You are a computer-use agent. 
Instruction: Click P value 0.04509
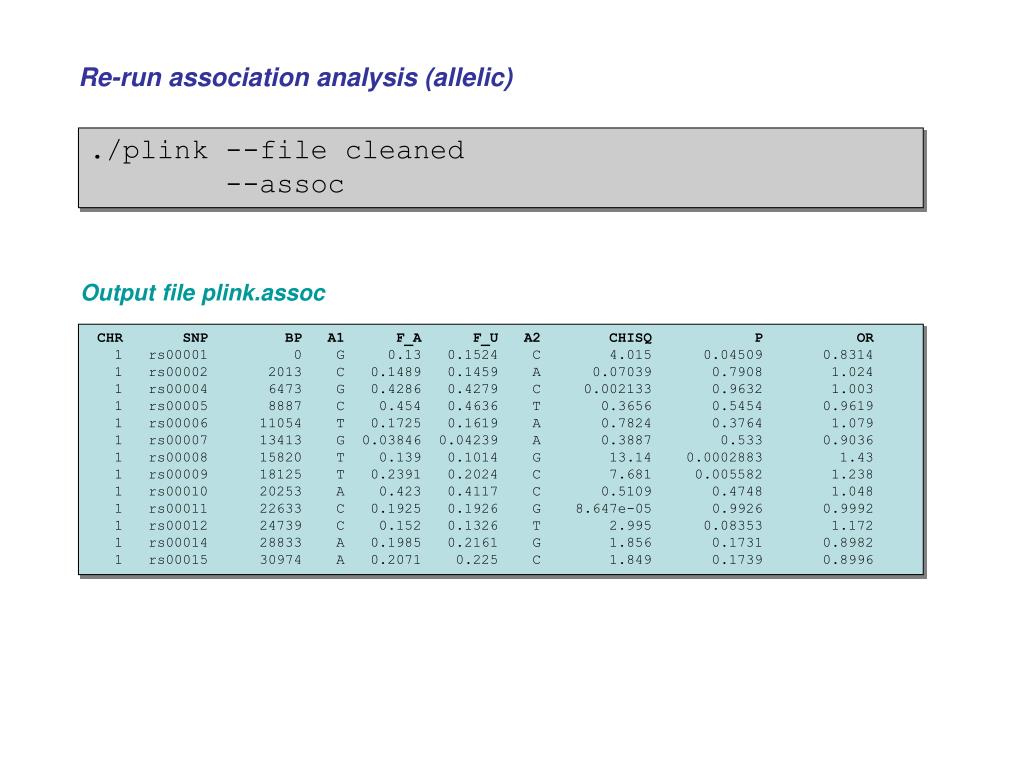click(733, 355)
